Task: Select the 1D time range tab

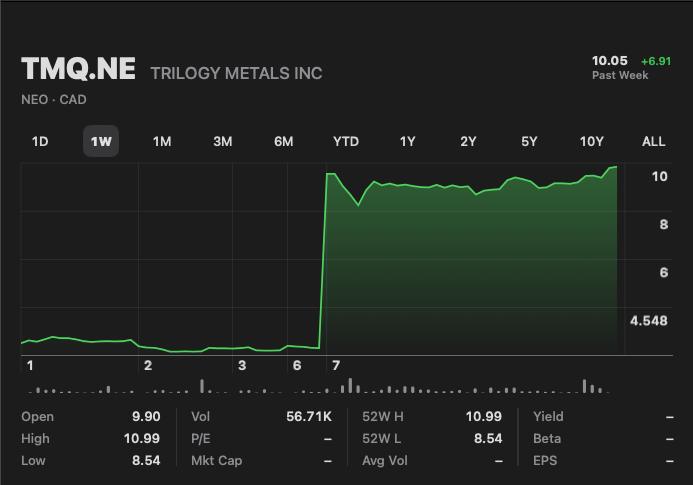Action: 40,141
